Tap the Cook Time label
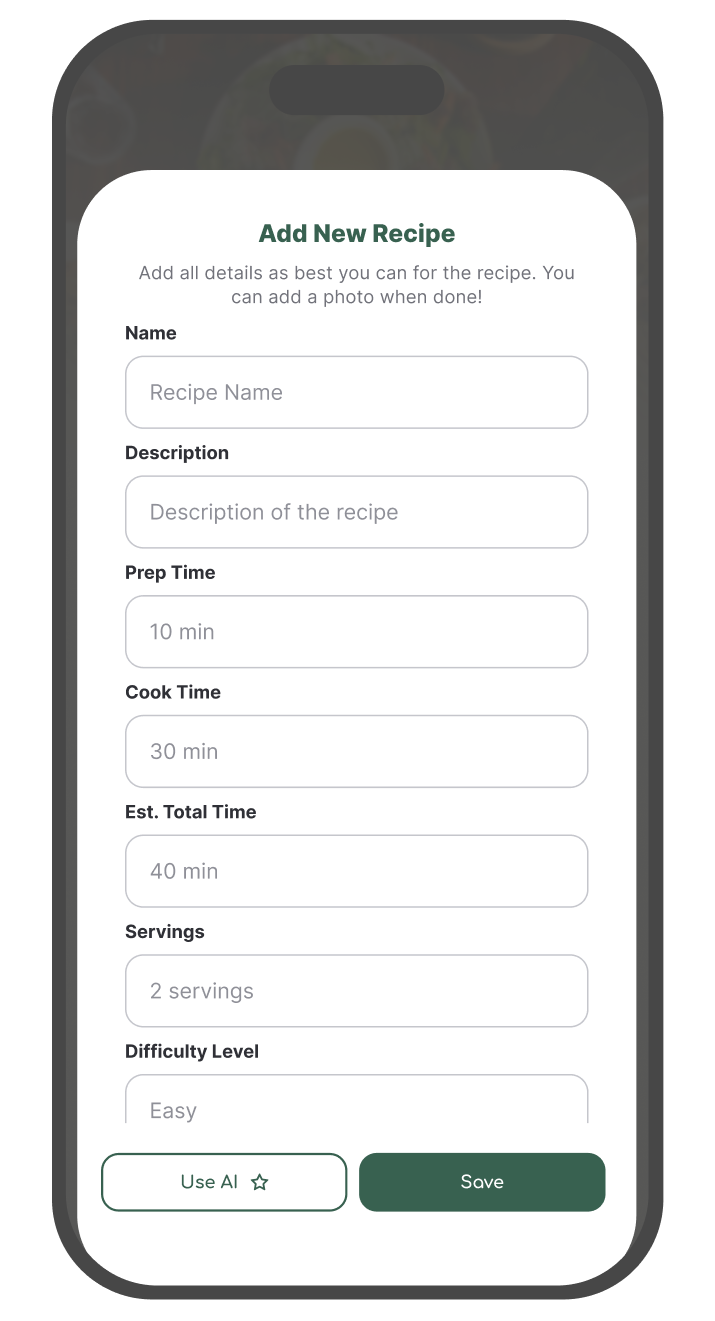715x1321 pixels. pos(173,692)
